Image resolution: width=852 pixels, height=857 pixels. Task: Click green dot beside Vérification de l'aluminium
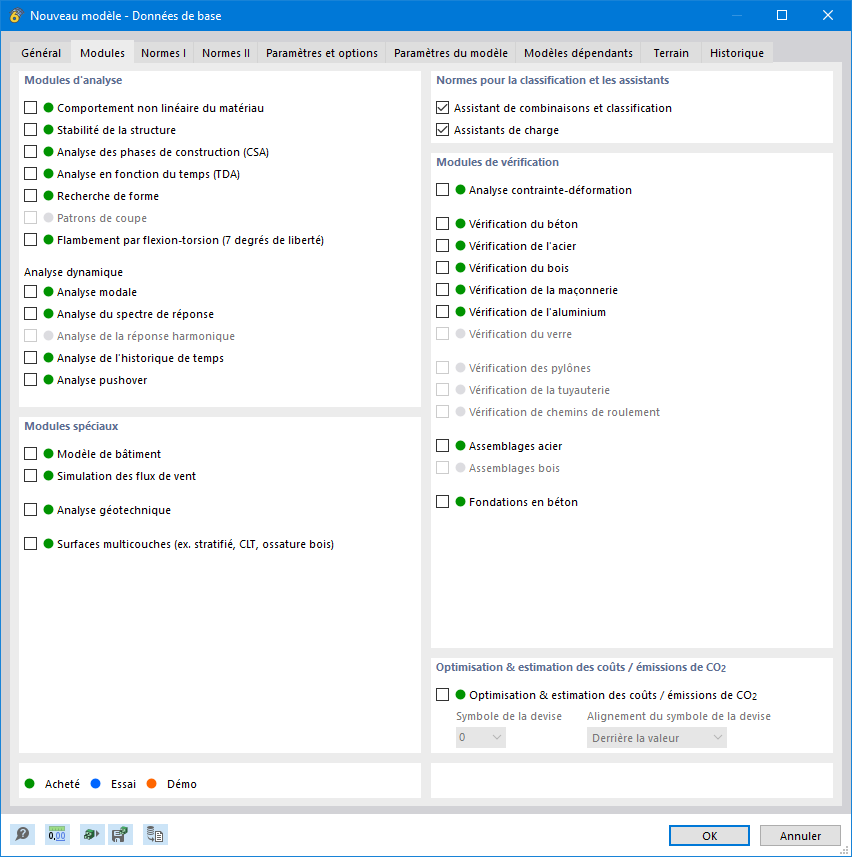[460, 312]
